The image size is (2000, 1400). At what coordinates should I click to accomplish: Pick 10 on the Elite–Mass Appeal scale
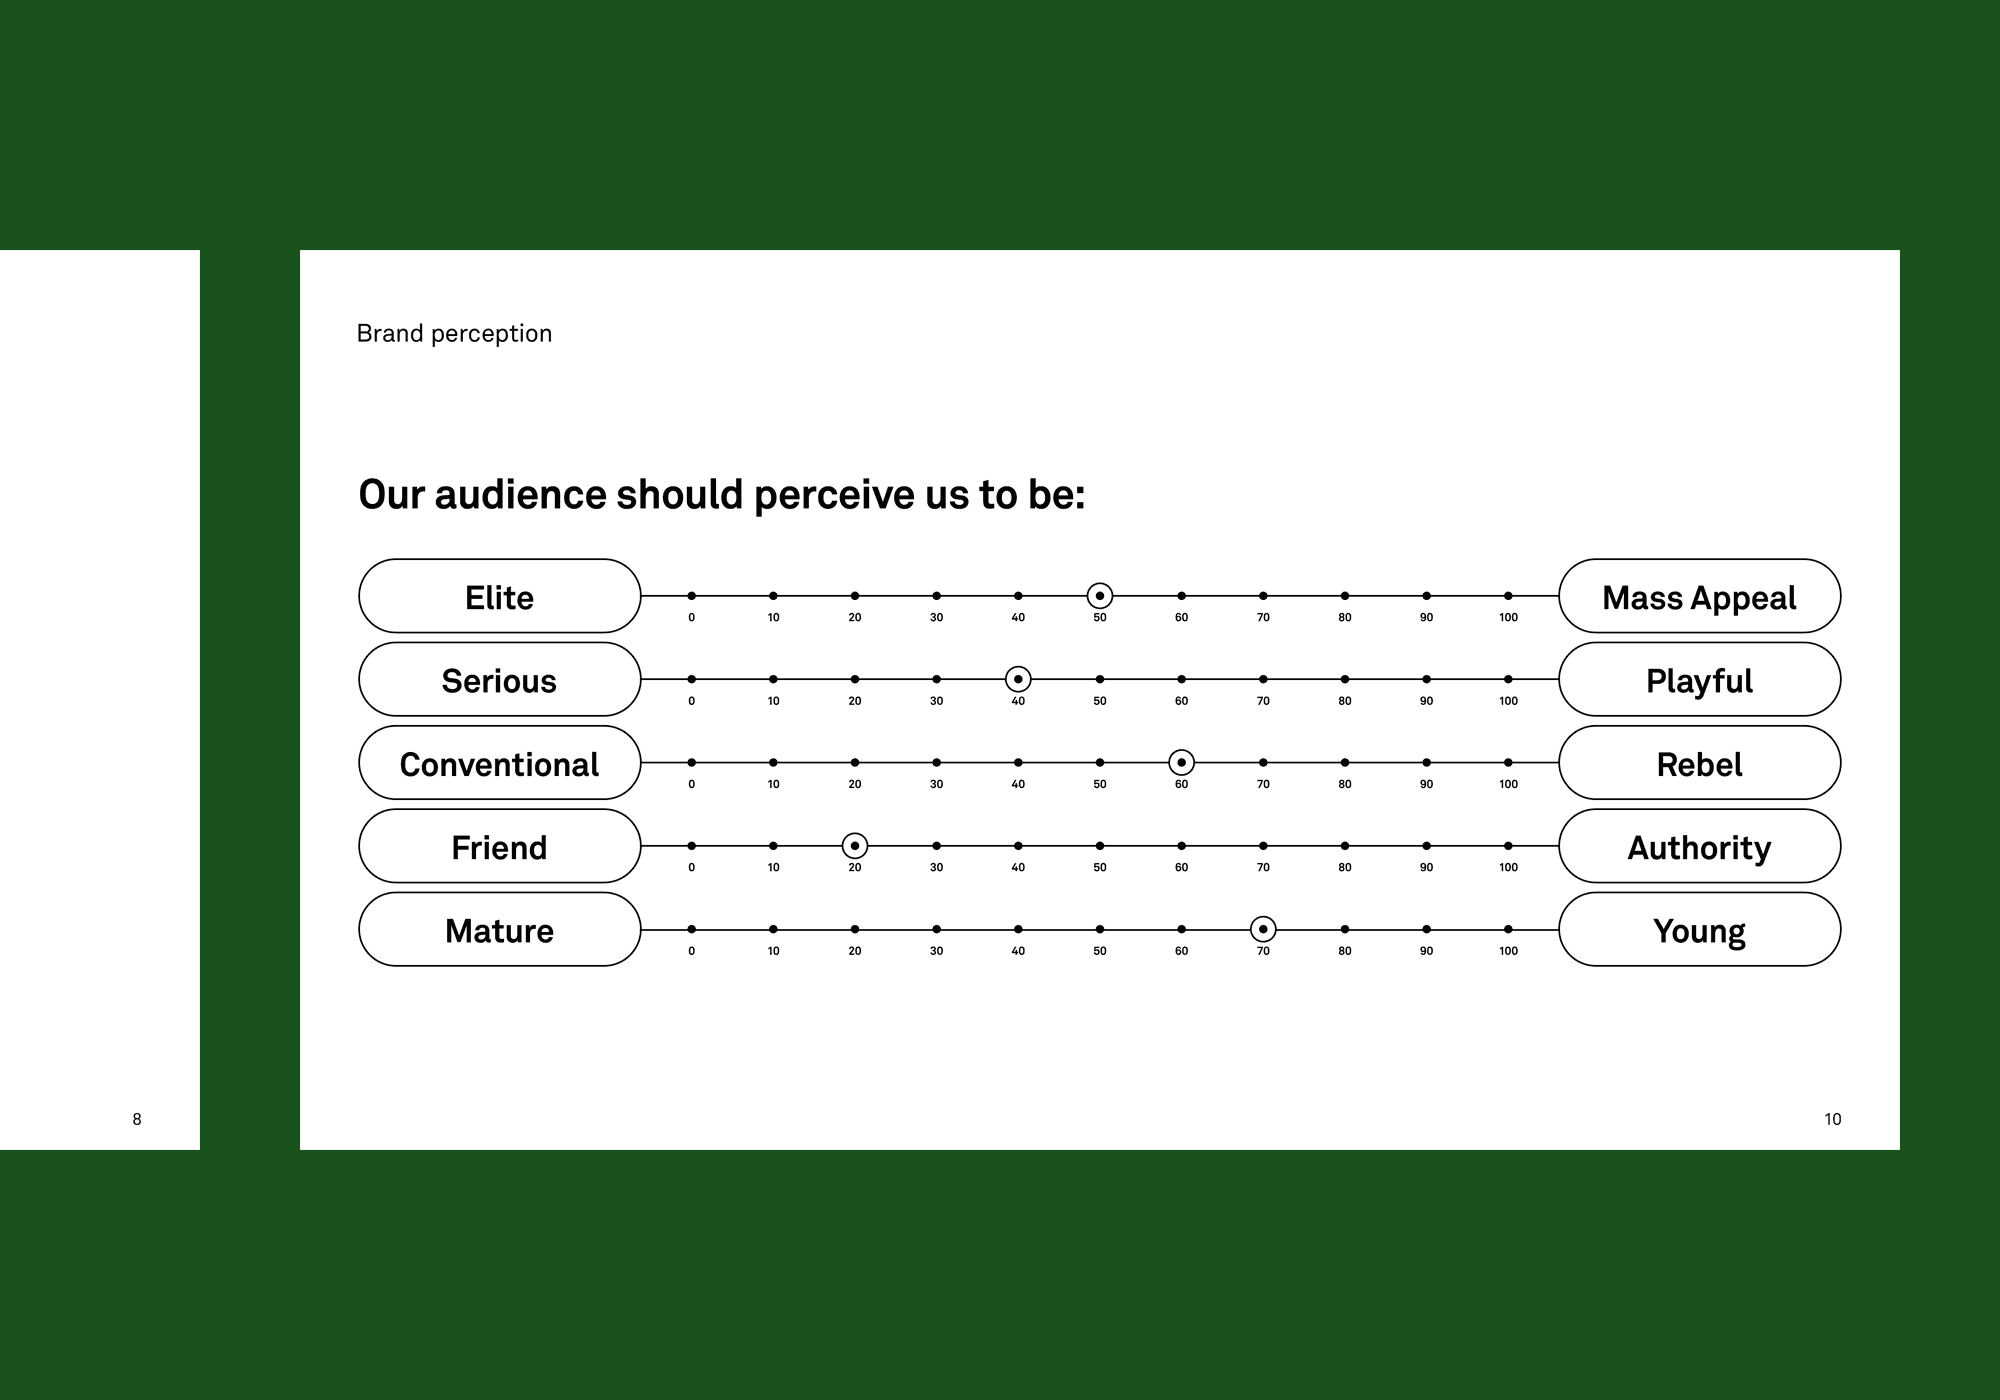(x=773, y=596)
